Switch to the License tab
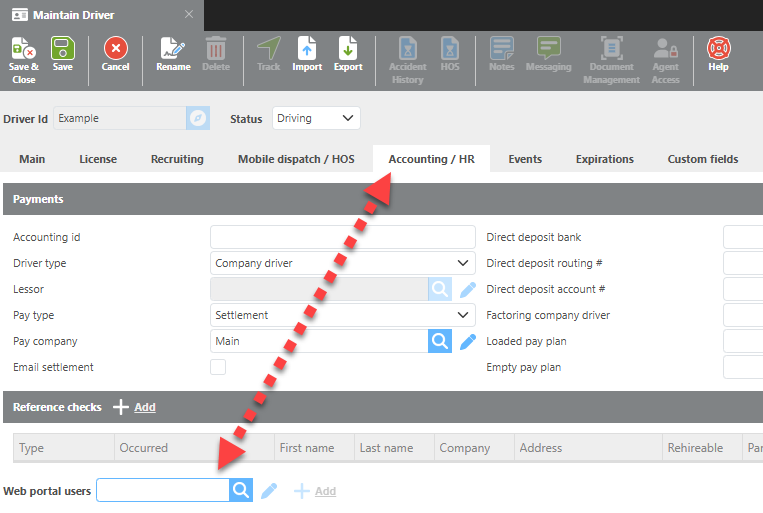Screen dimensions: 763x513 click(98, 159)
